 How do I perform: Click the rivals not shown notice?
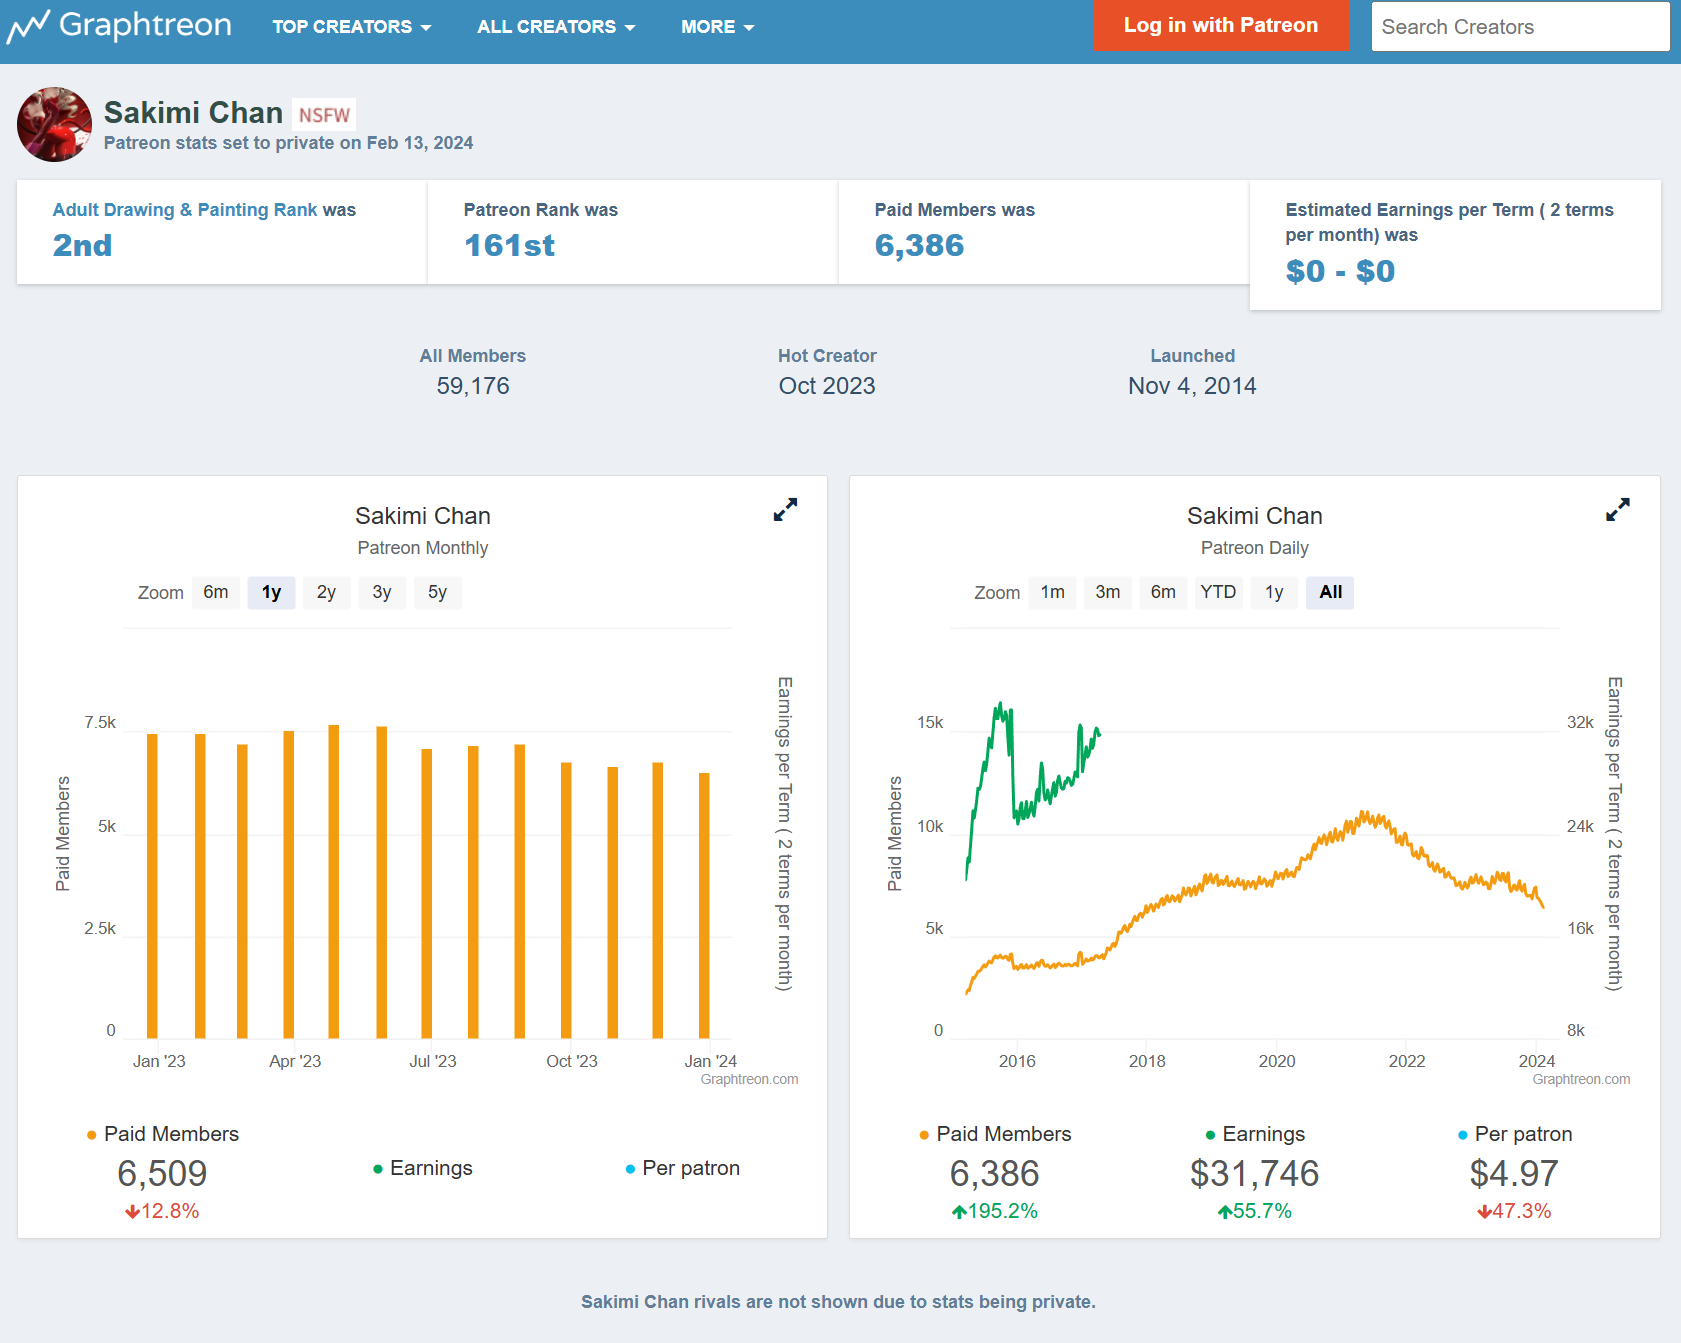pos(838,1302)
